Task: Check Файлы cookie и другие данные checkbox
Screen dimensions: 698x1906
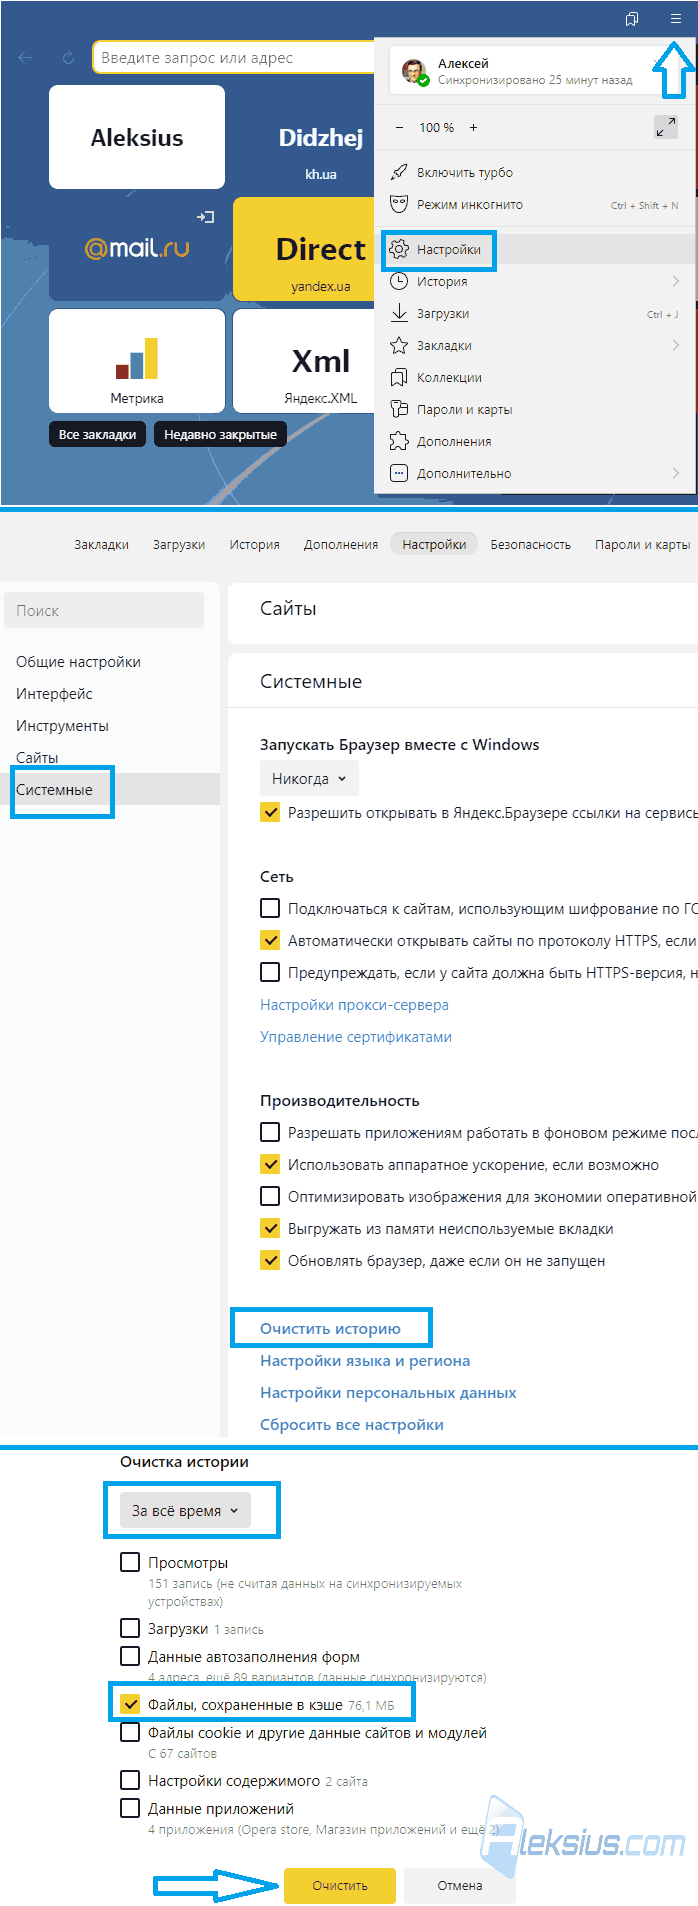Action: 130,1732
